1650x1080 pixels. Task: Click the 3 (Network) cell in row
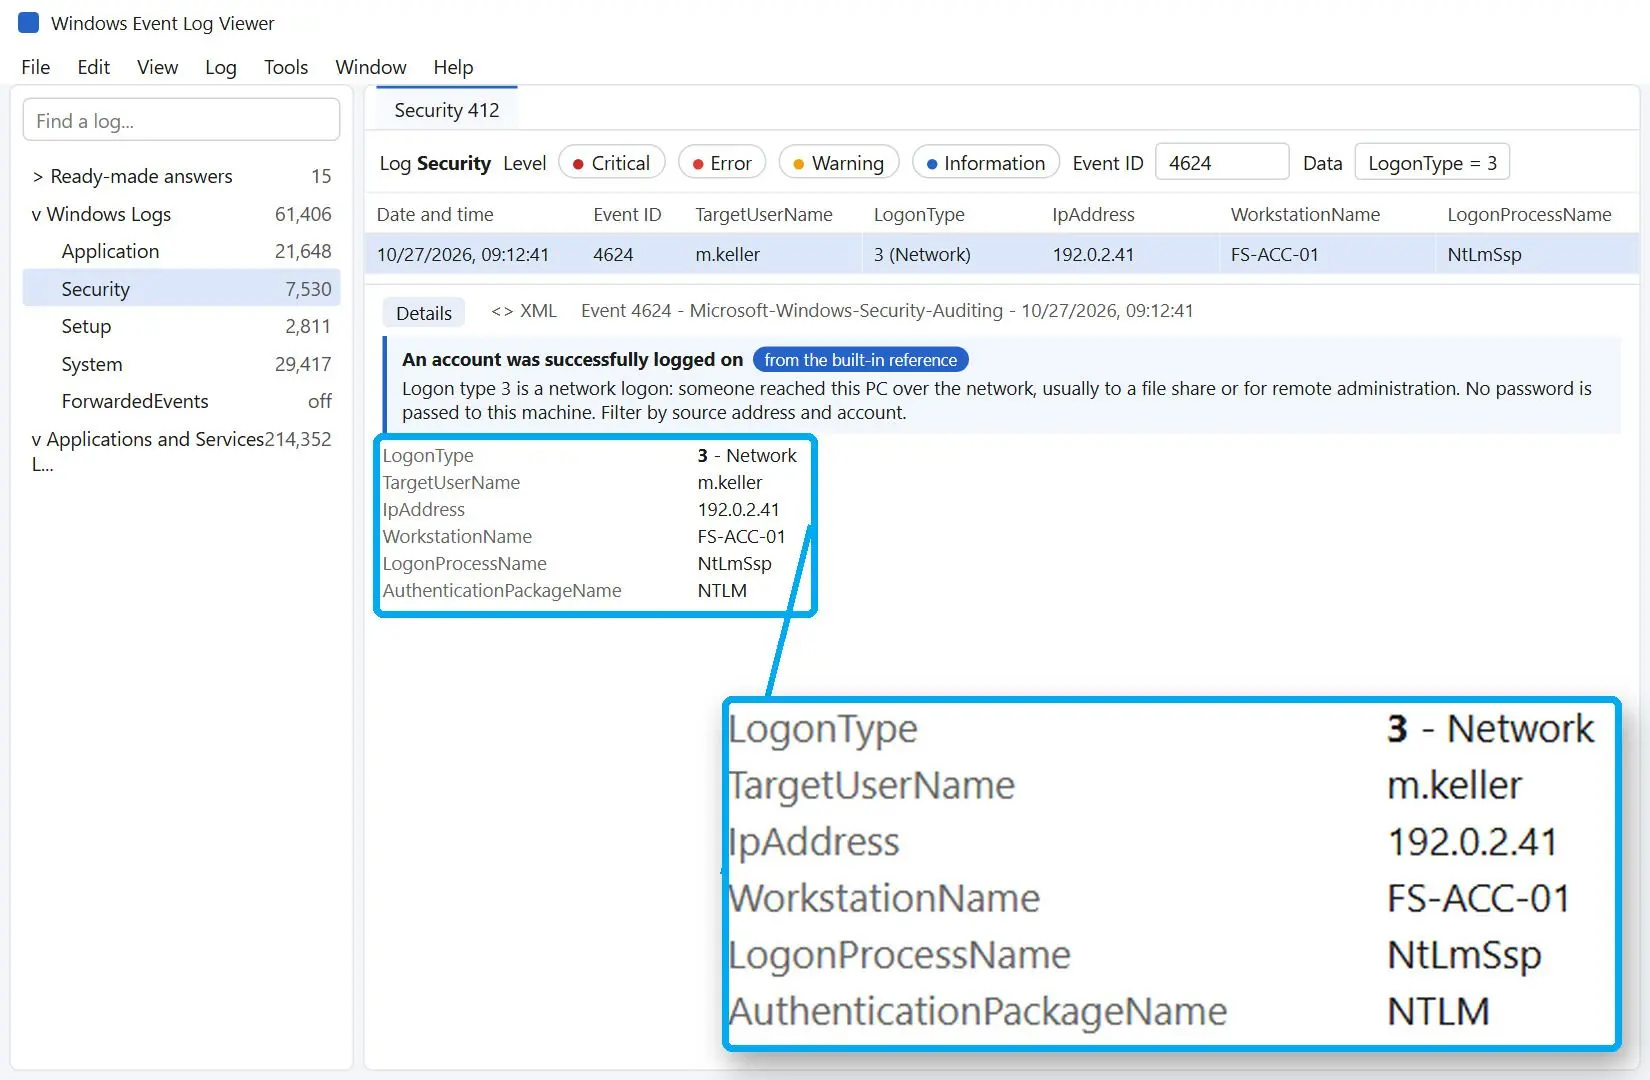(922, 254)
